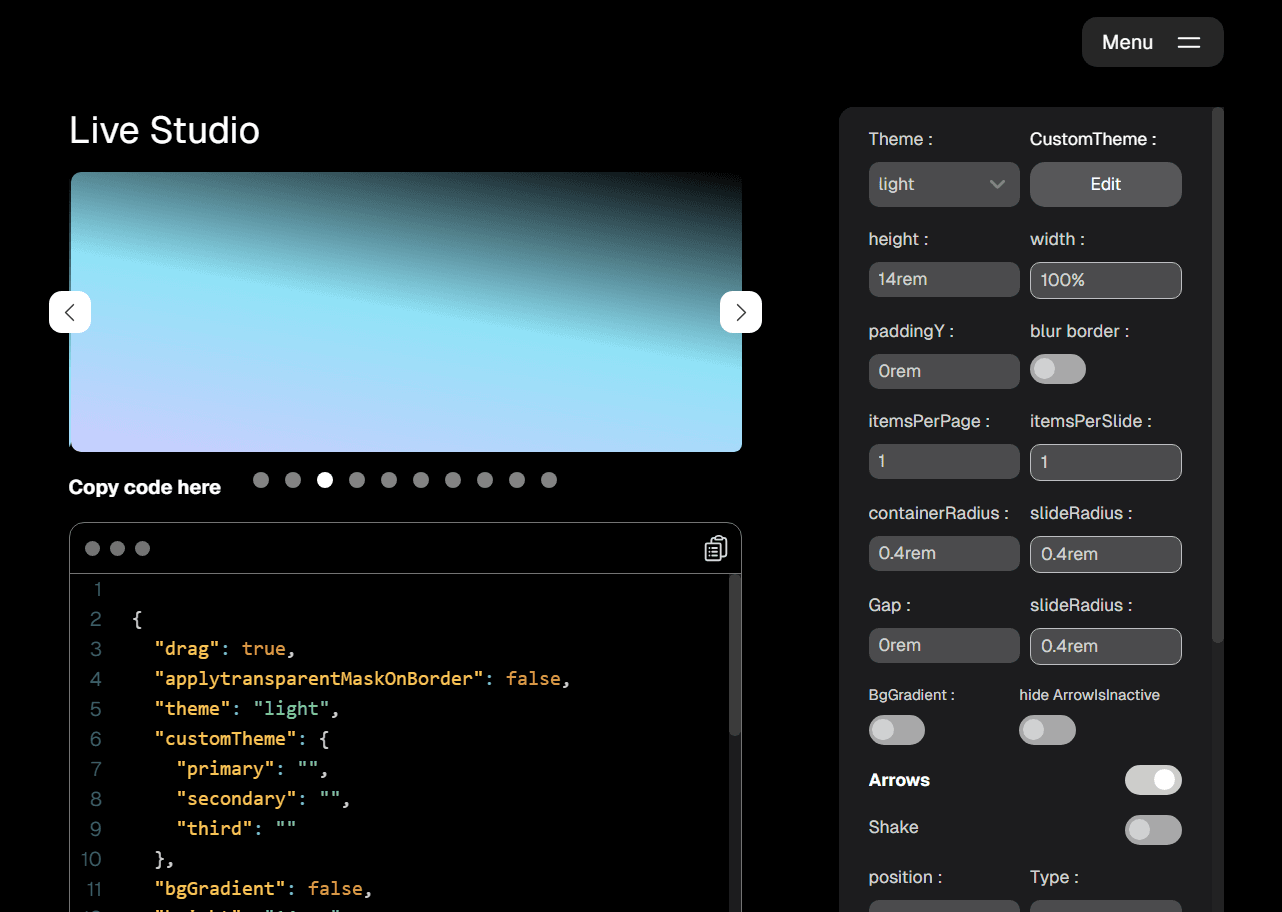1282x912 pixels.
Task: Click the previous slide arrow
Action: [x=70, y=312]
